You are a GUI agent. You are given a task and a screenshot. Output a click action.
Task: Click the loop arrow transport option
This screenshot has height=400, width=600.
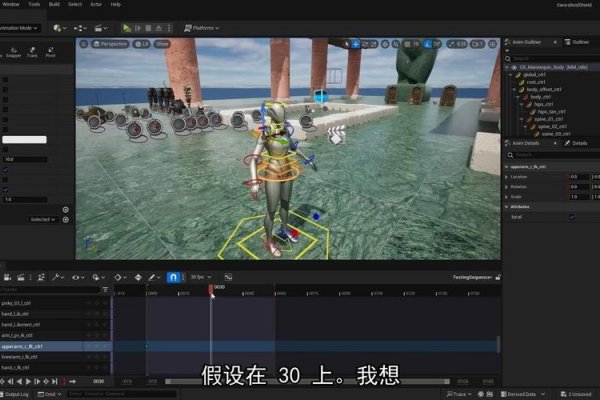pos(73,381)
